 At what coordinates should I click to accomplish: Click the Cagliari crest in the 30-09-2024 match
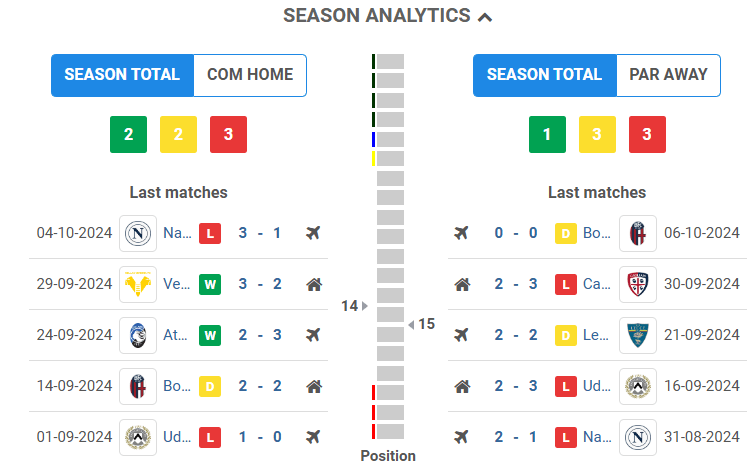[637, 285]
